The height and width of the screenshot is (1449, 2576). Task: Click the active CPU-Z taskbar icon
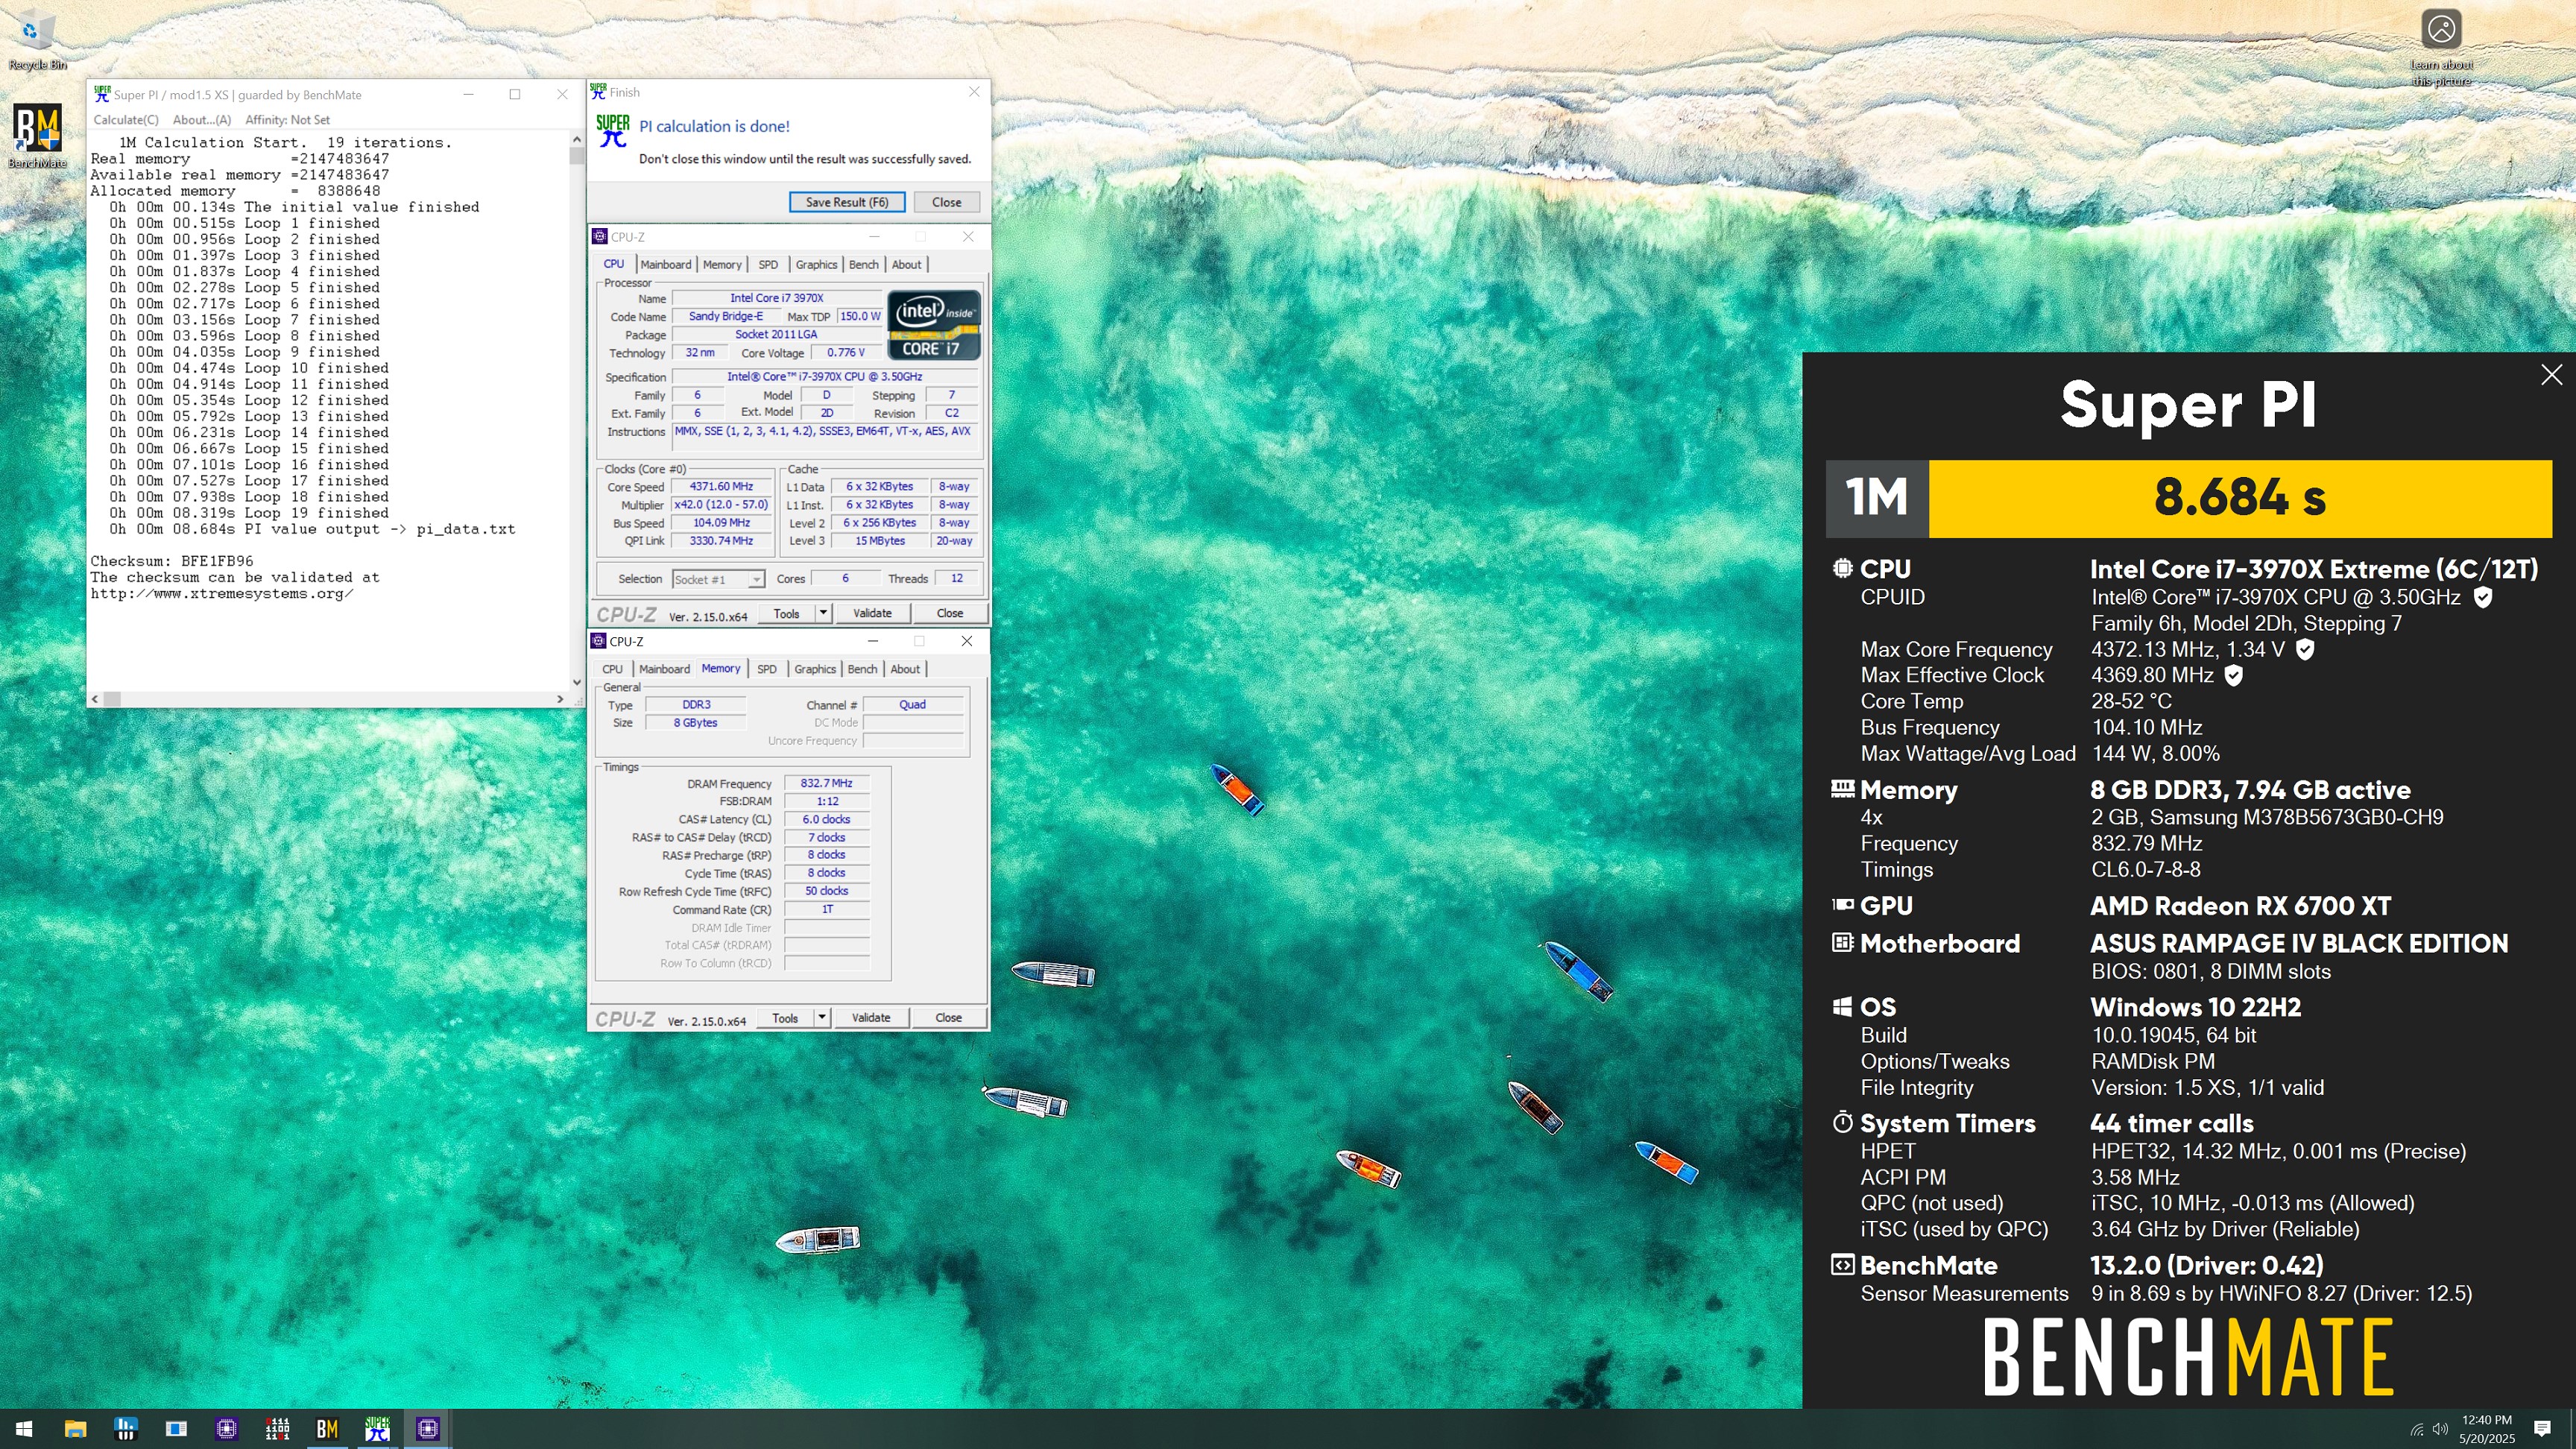coord(428,1429)
